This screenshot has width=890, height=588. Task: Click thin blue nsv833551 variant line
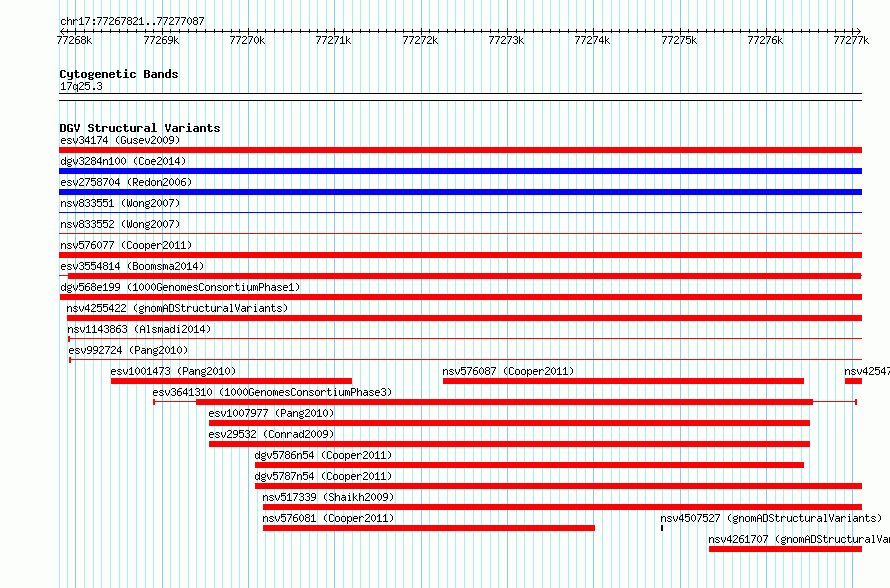coord(460,213)
